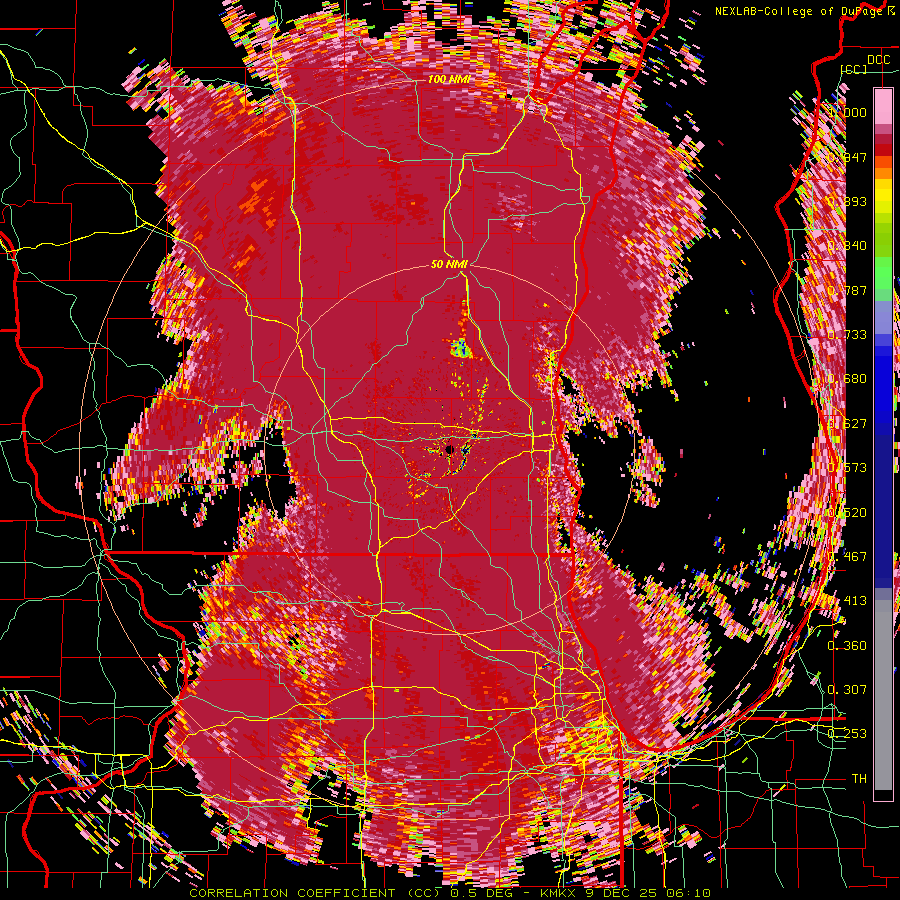Click the 'DCC' legend heading
The width and height of the screenshot is (900, 900).
(878, 60)
